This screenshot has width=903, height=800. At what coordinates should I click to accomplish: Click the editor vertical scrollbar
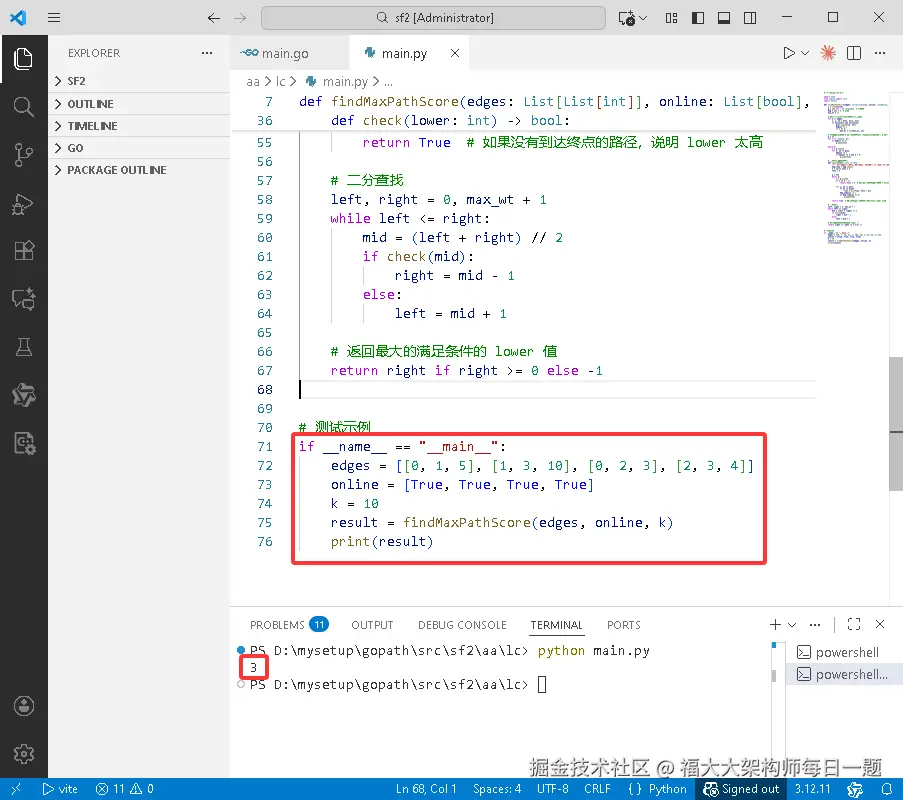click(x=896, y=423)
